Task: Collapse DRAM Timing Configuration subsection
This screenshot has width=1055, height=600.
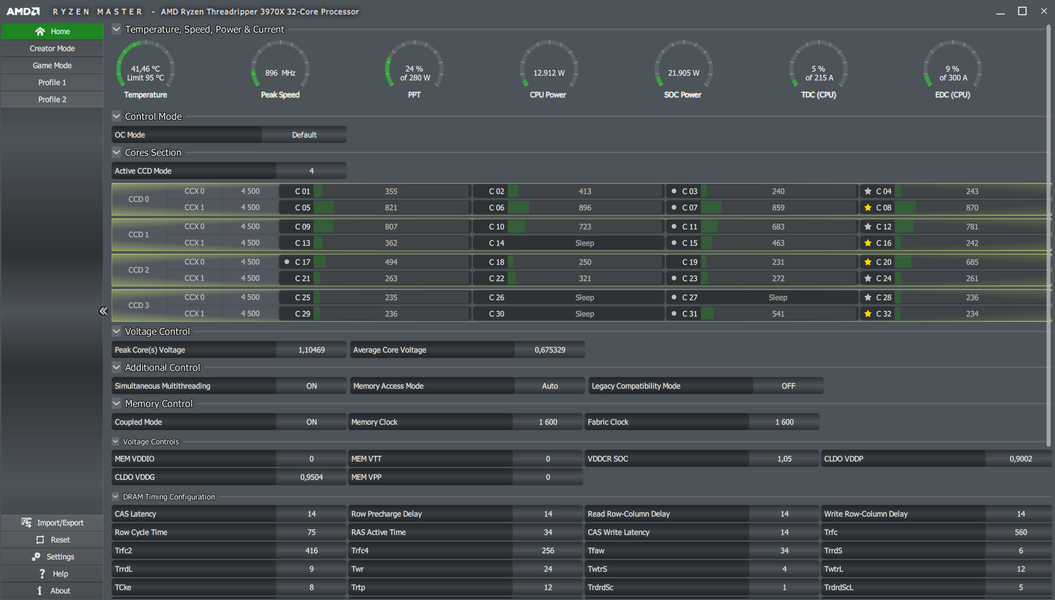Action: [x=115, y=497]
